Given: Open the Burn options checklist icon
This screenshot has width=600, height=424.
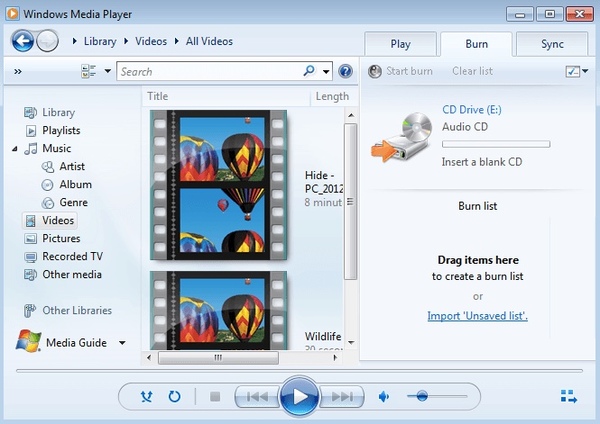Looking at the screenshot, I should point(572,72).
